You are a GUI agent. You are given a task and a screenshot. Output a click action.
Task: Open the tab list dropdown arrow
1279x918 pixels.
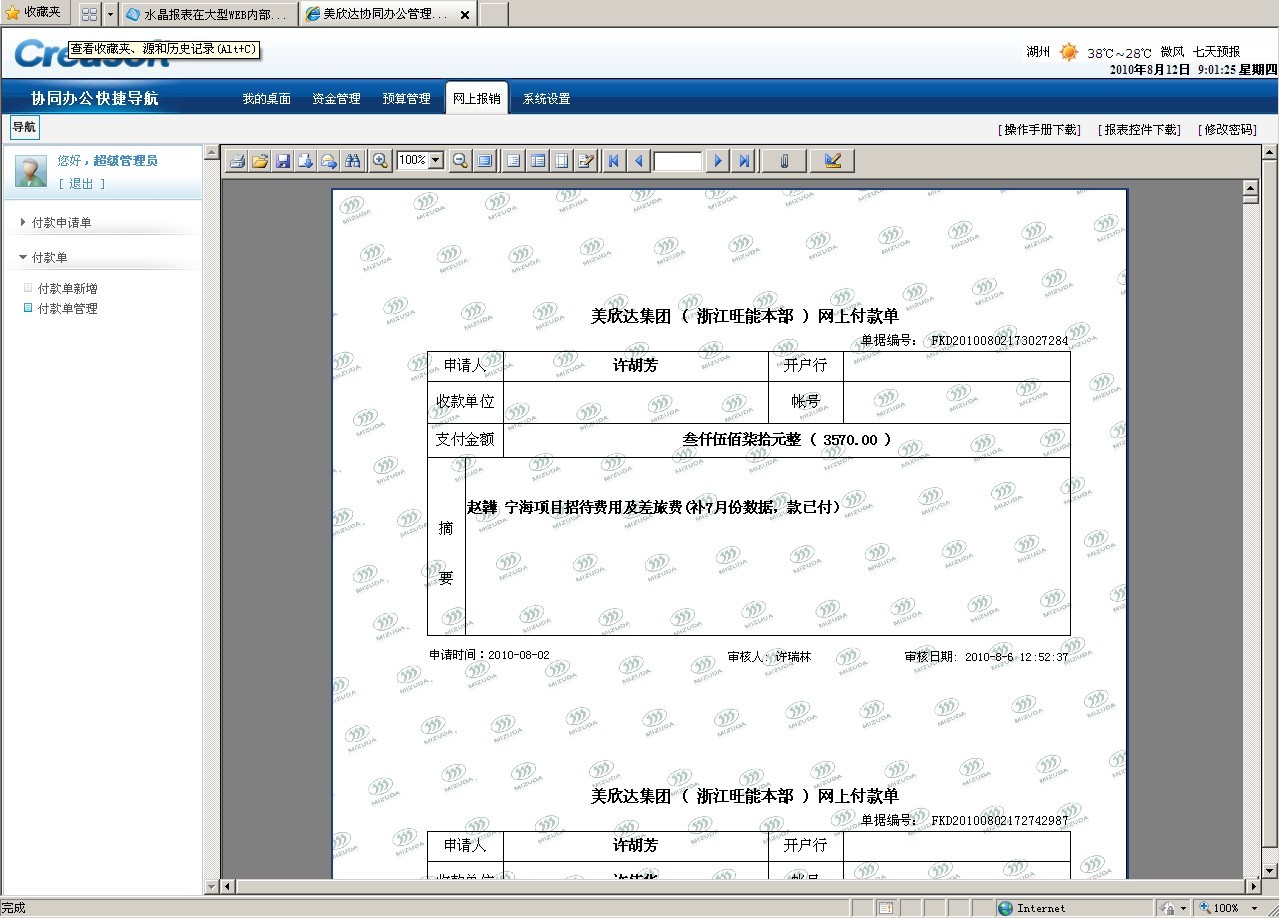click(x=110, y=14)
